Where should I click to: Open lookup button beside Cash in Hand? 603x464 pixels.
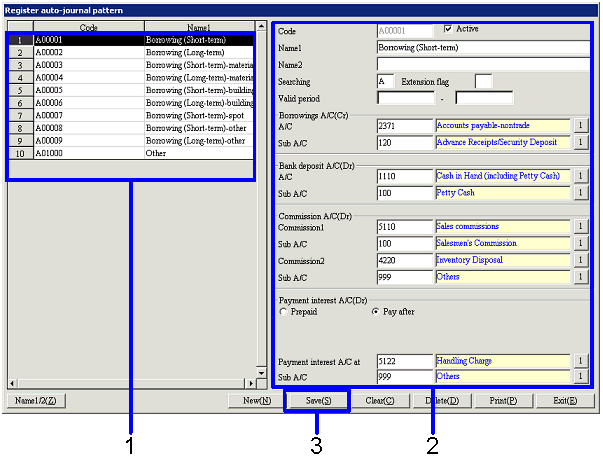(580, 176)
